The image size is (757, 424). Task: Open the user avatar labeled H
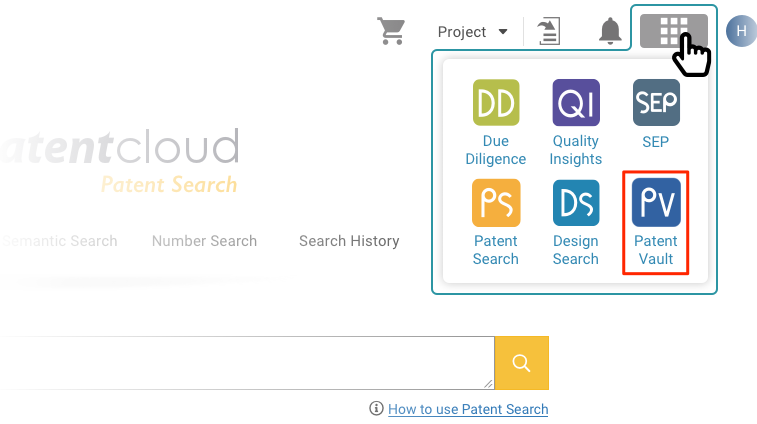(x=742, y=31)
